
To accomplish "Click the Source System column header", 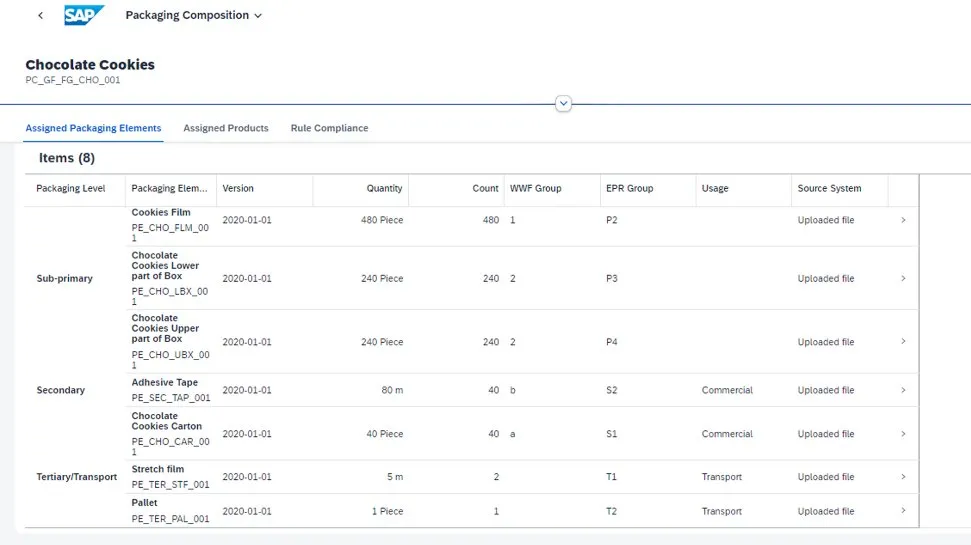I will [829, 188].
